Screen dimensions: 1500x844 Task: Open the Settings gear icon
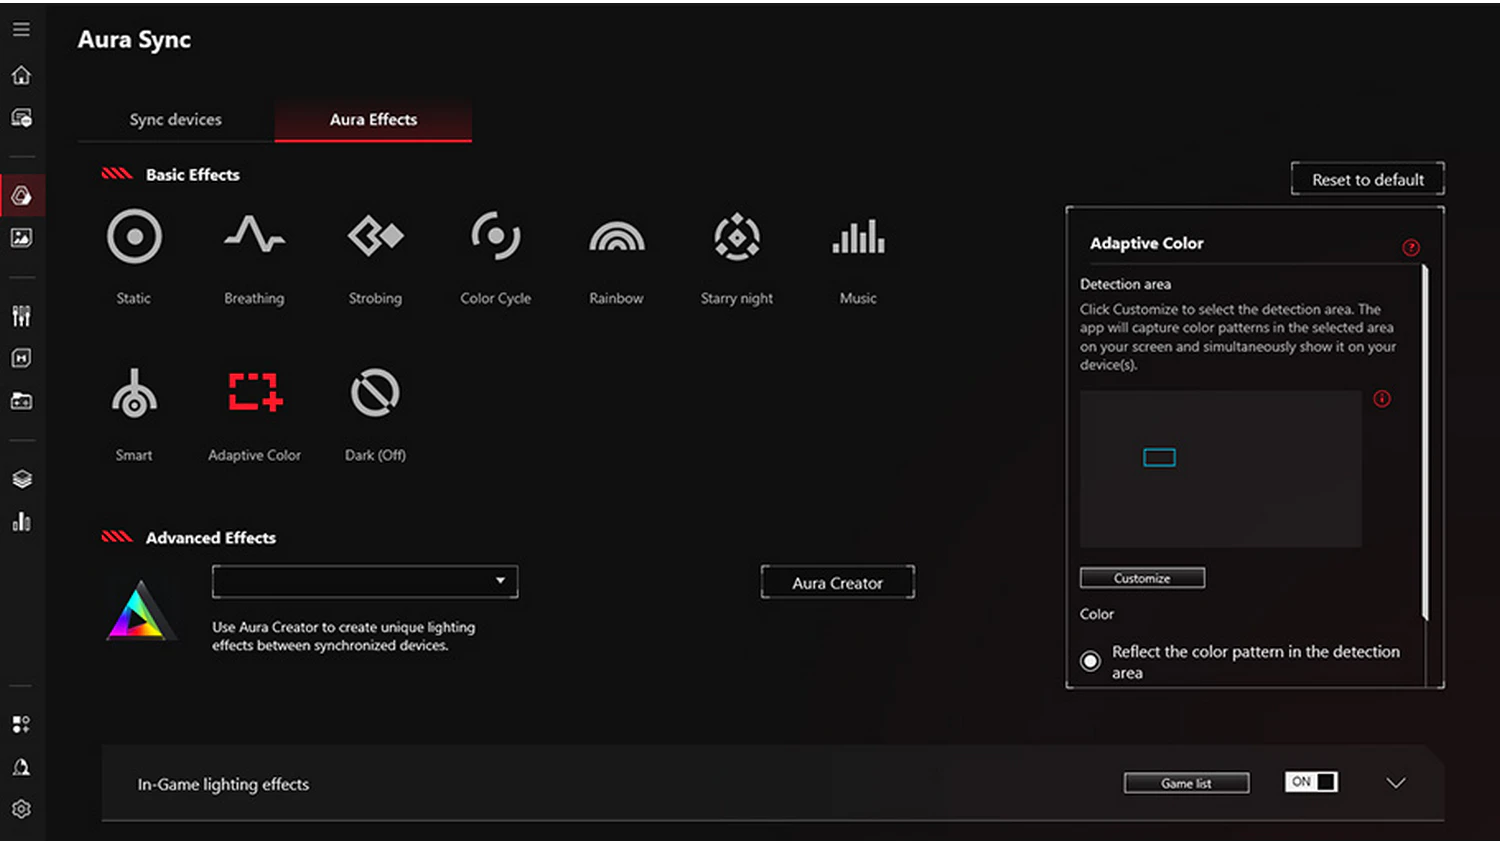coord(21,809)
